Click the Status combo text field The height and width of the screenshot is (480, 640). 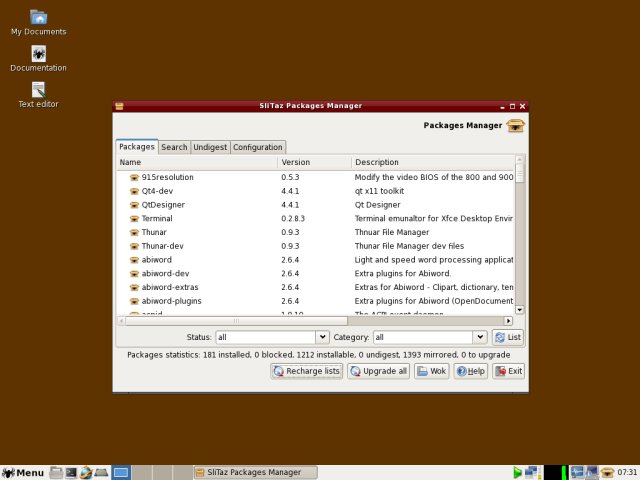point(266,337)
